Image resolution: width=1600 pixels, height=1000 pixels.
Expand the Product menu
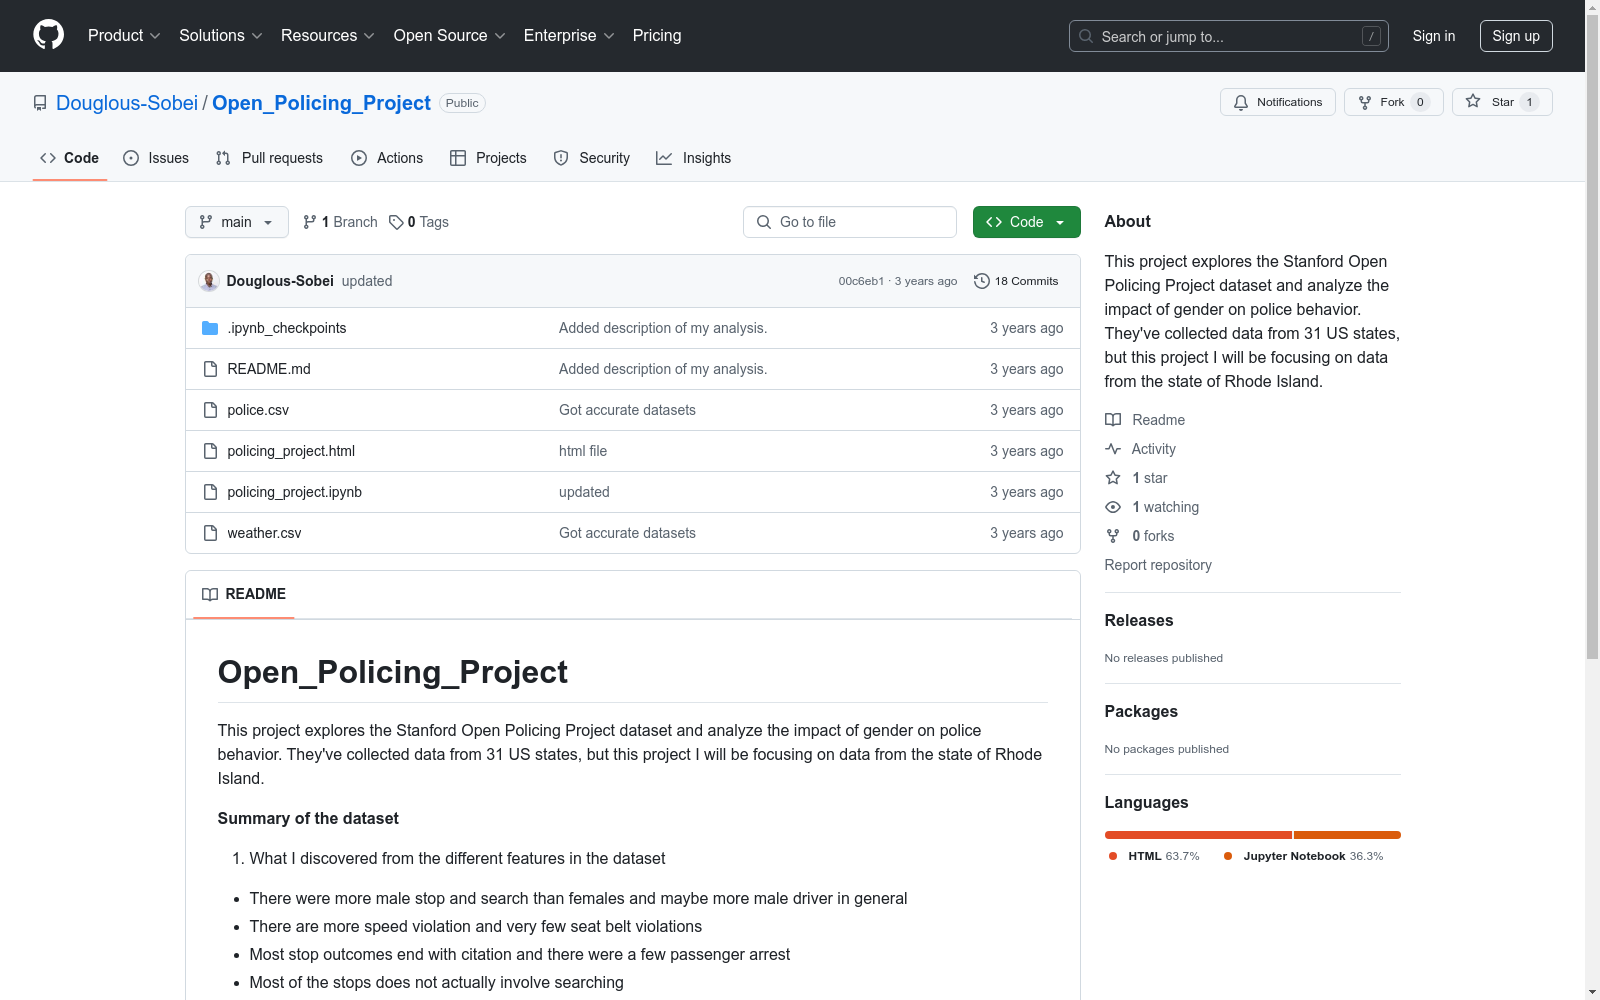coord(124,35)
